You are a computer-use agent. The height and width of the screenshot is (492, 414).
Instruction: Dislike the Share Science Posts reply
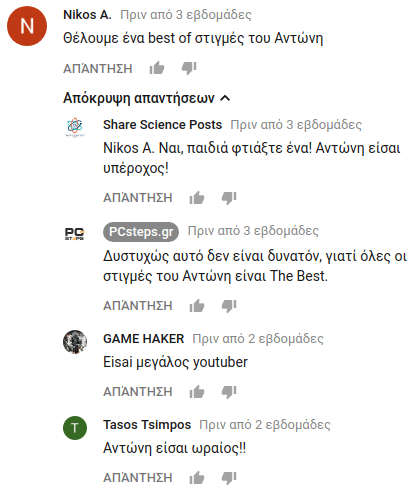coord(229,198)
